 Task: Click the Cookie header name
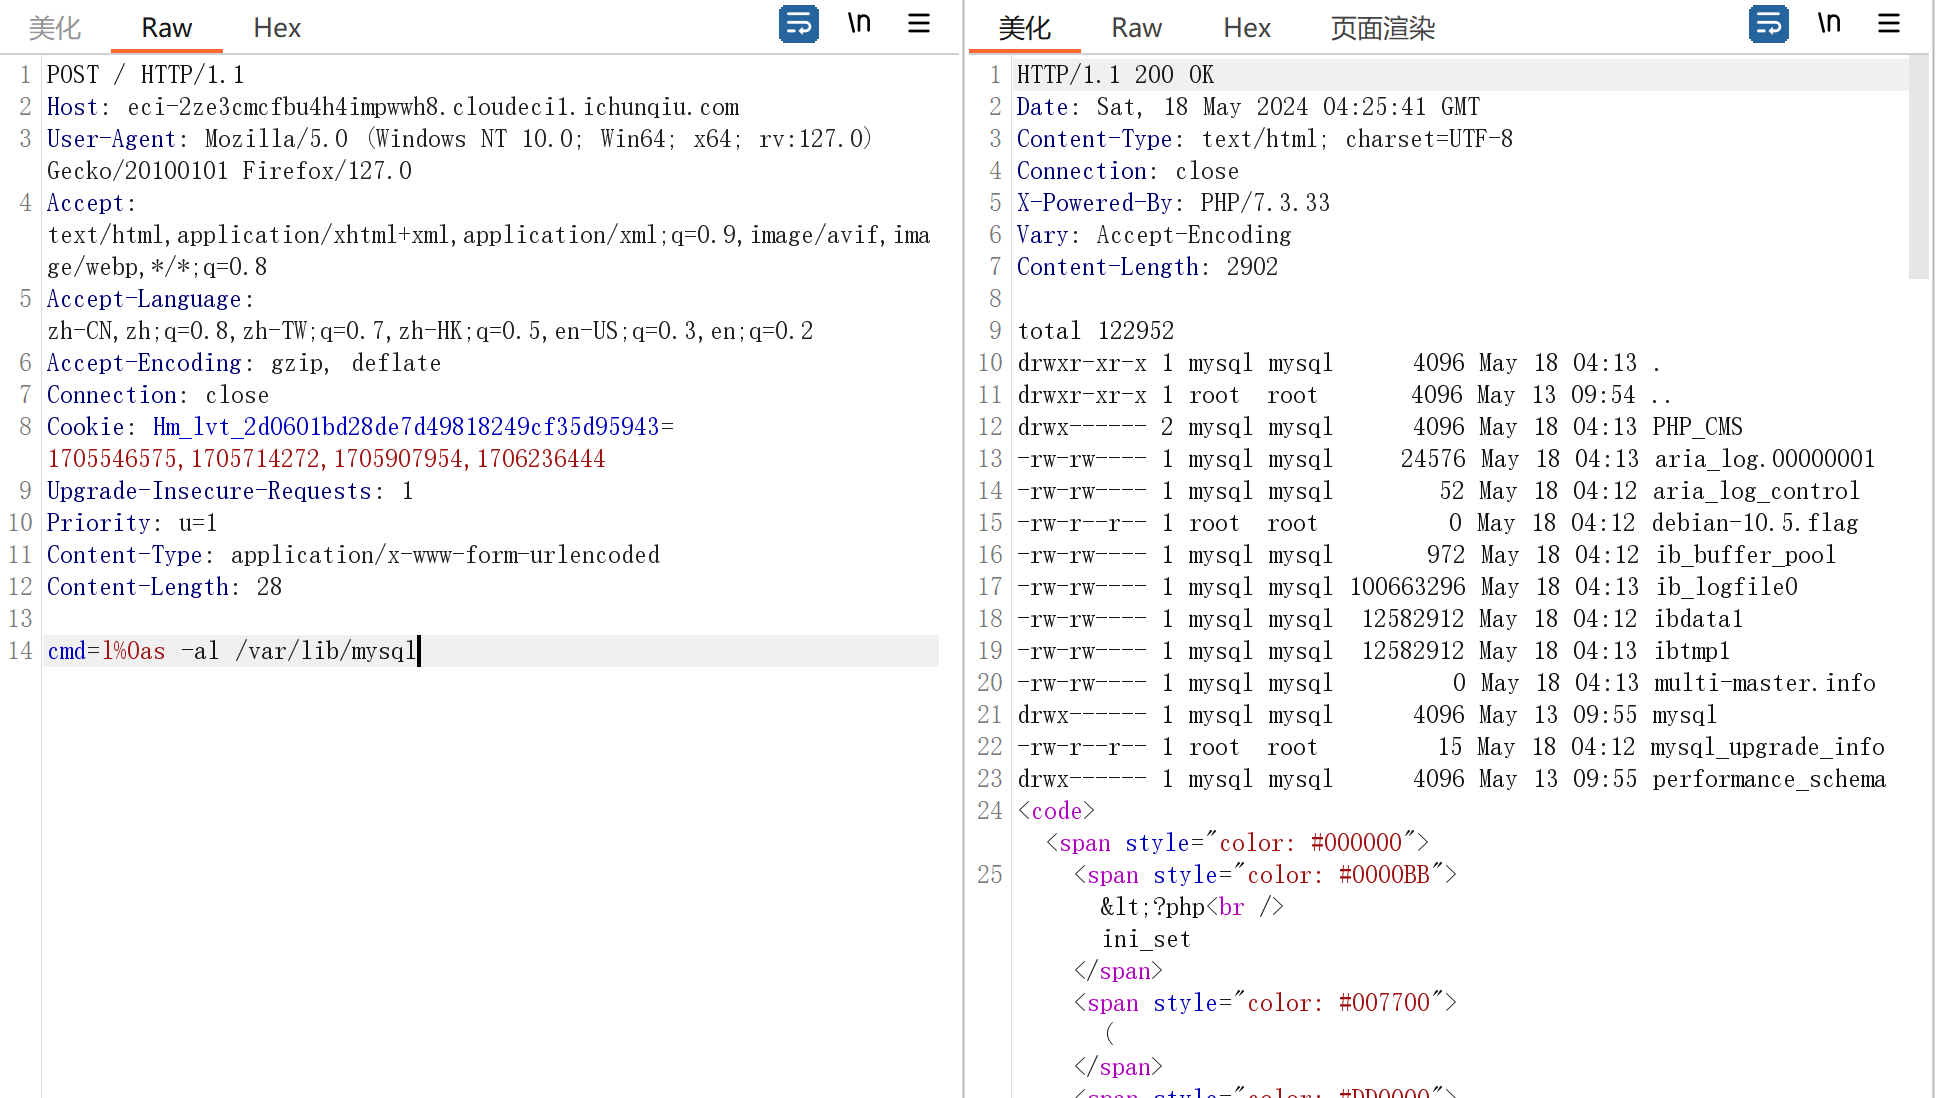tap(85, 427)
